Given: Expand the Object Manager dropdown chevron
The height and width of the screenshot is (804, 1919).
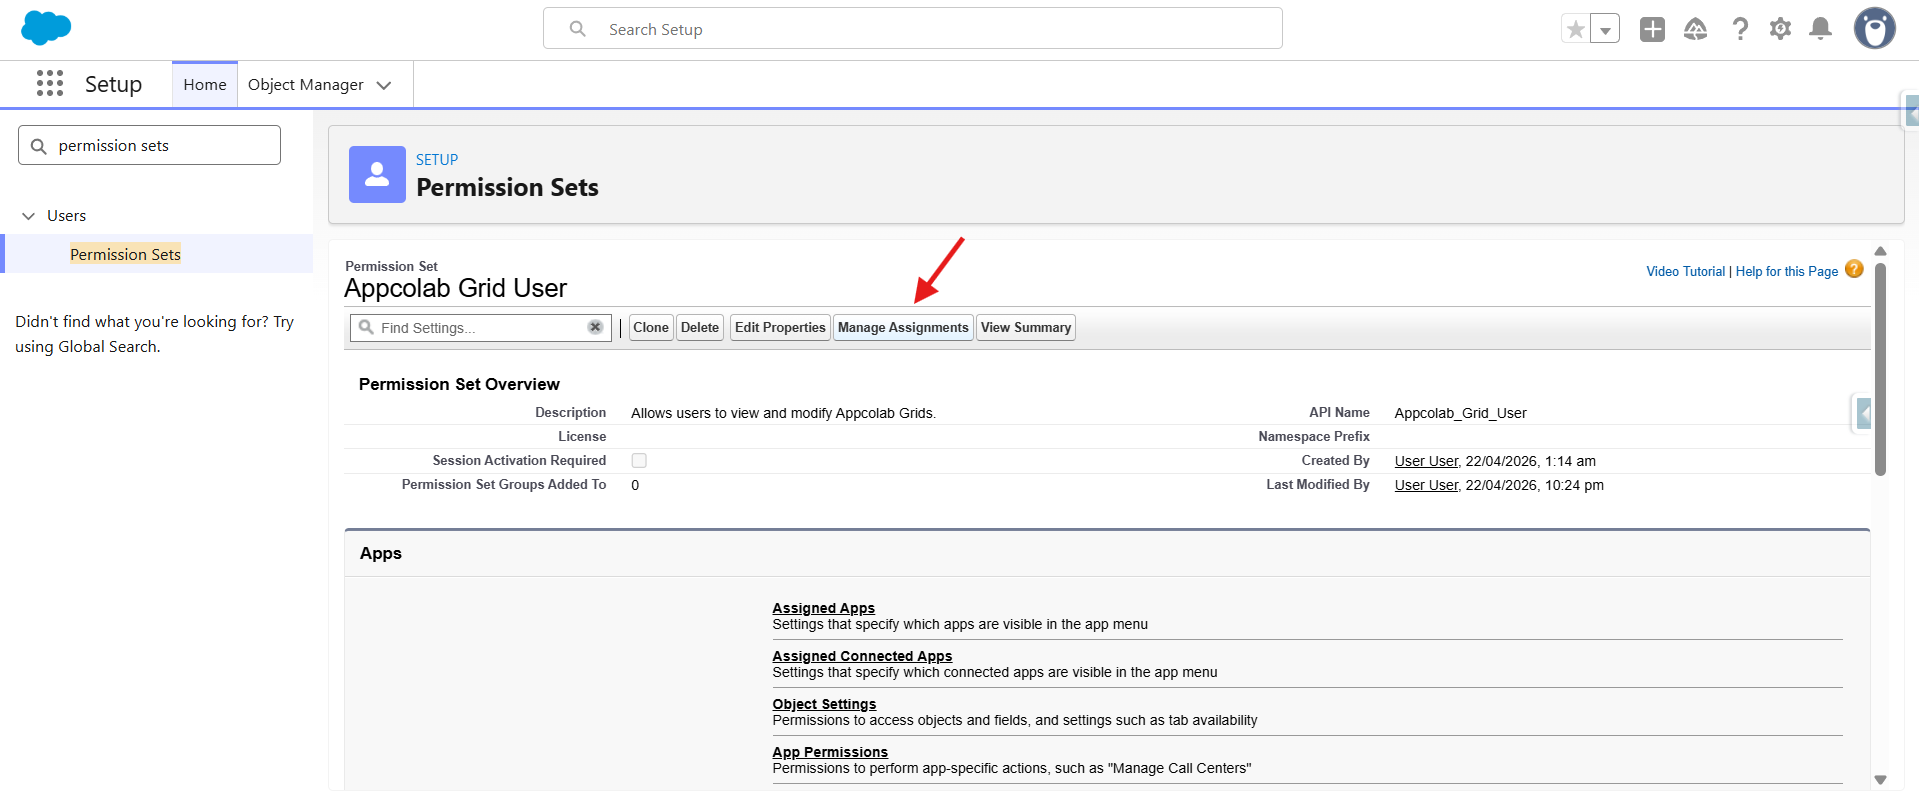Looking at the screenshot, I should (x=384, y=85).
